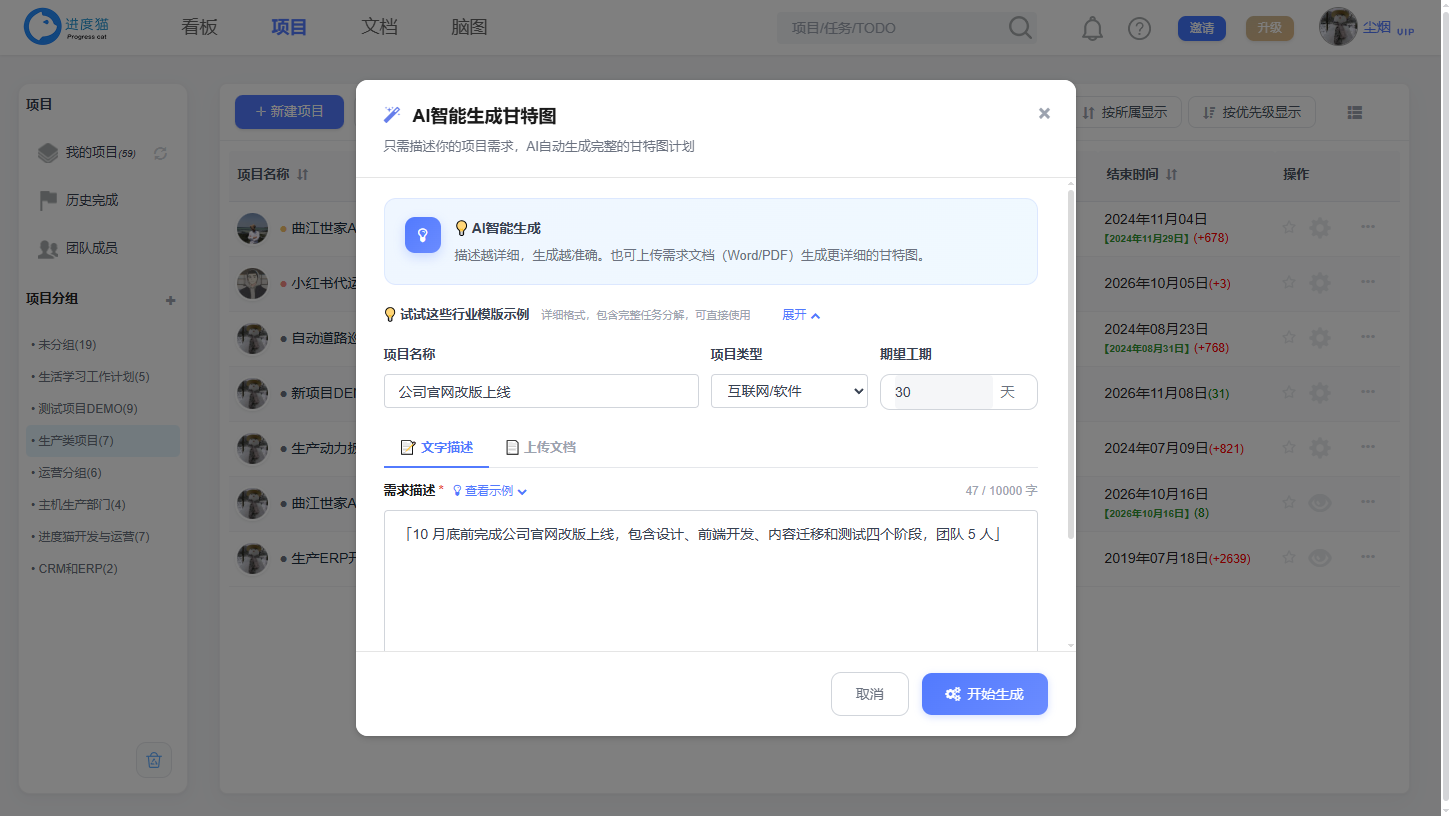The image size is (1451, 816).
Task: Switch to the 上传文档 tab
Action: click(x=541, y=447)
